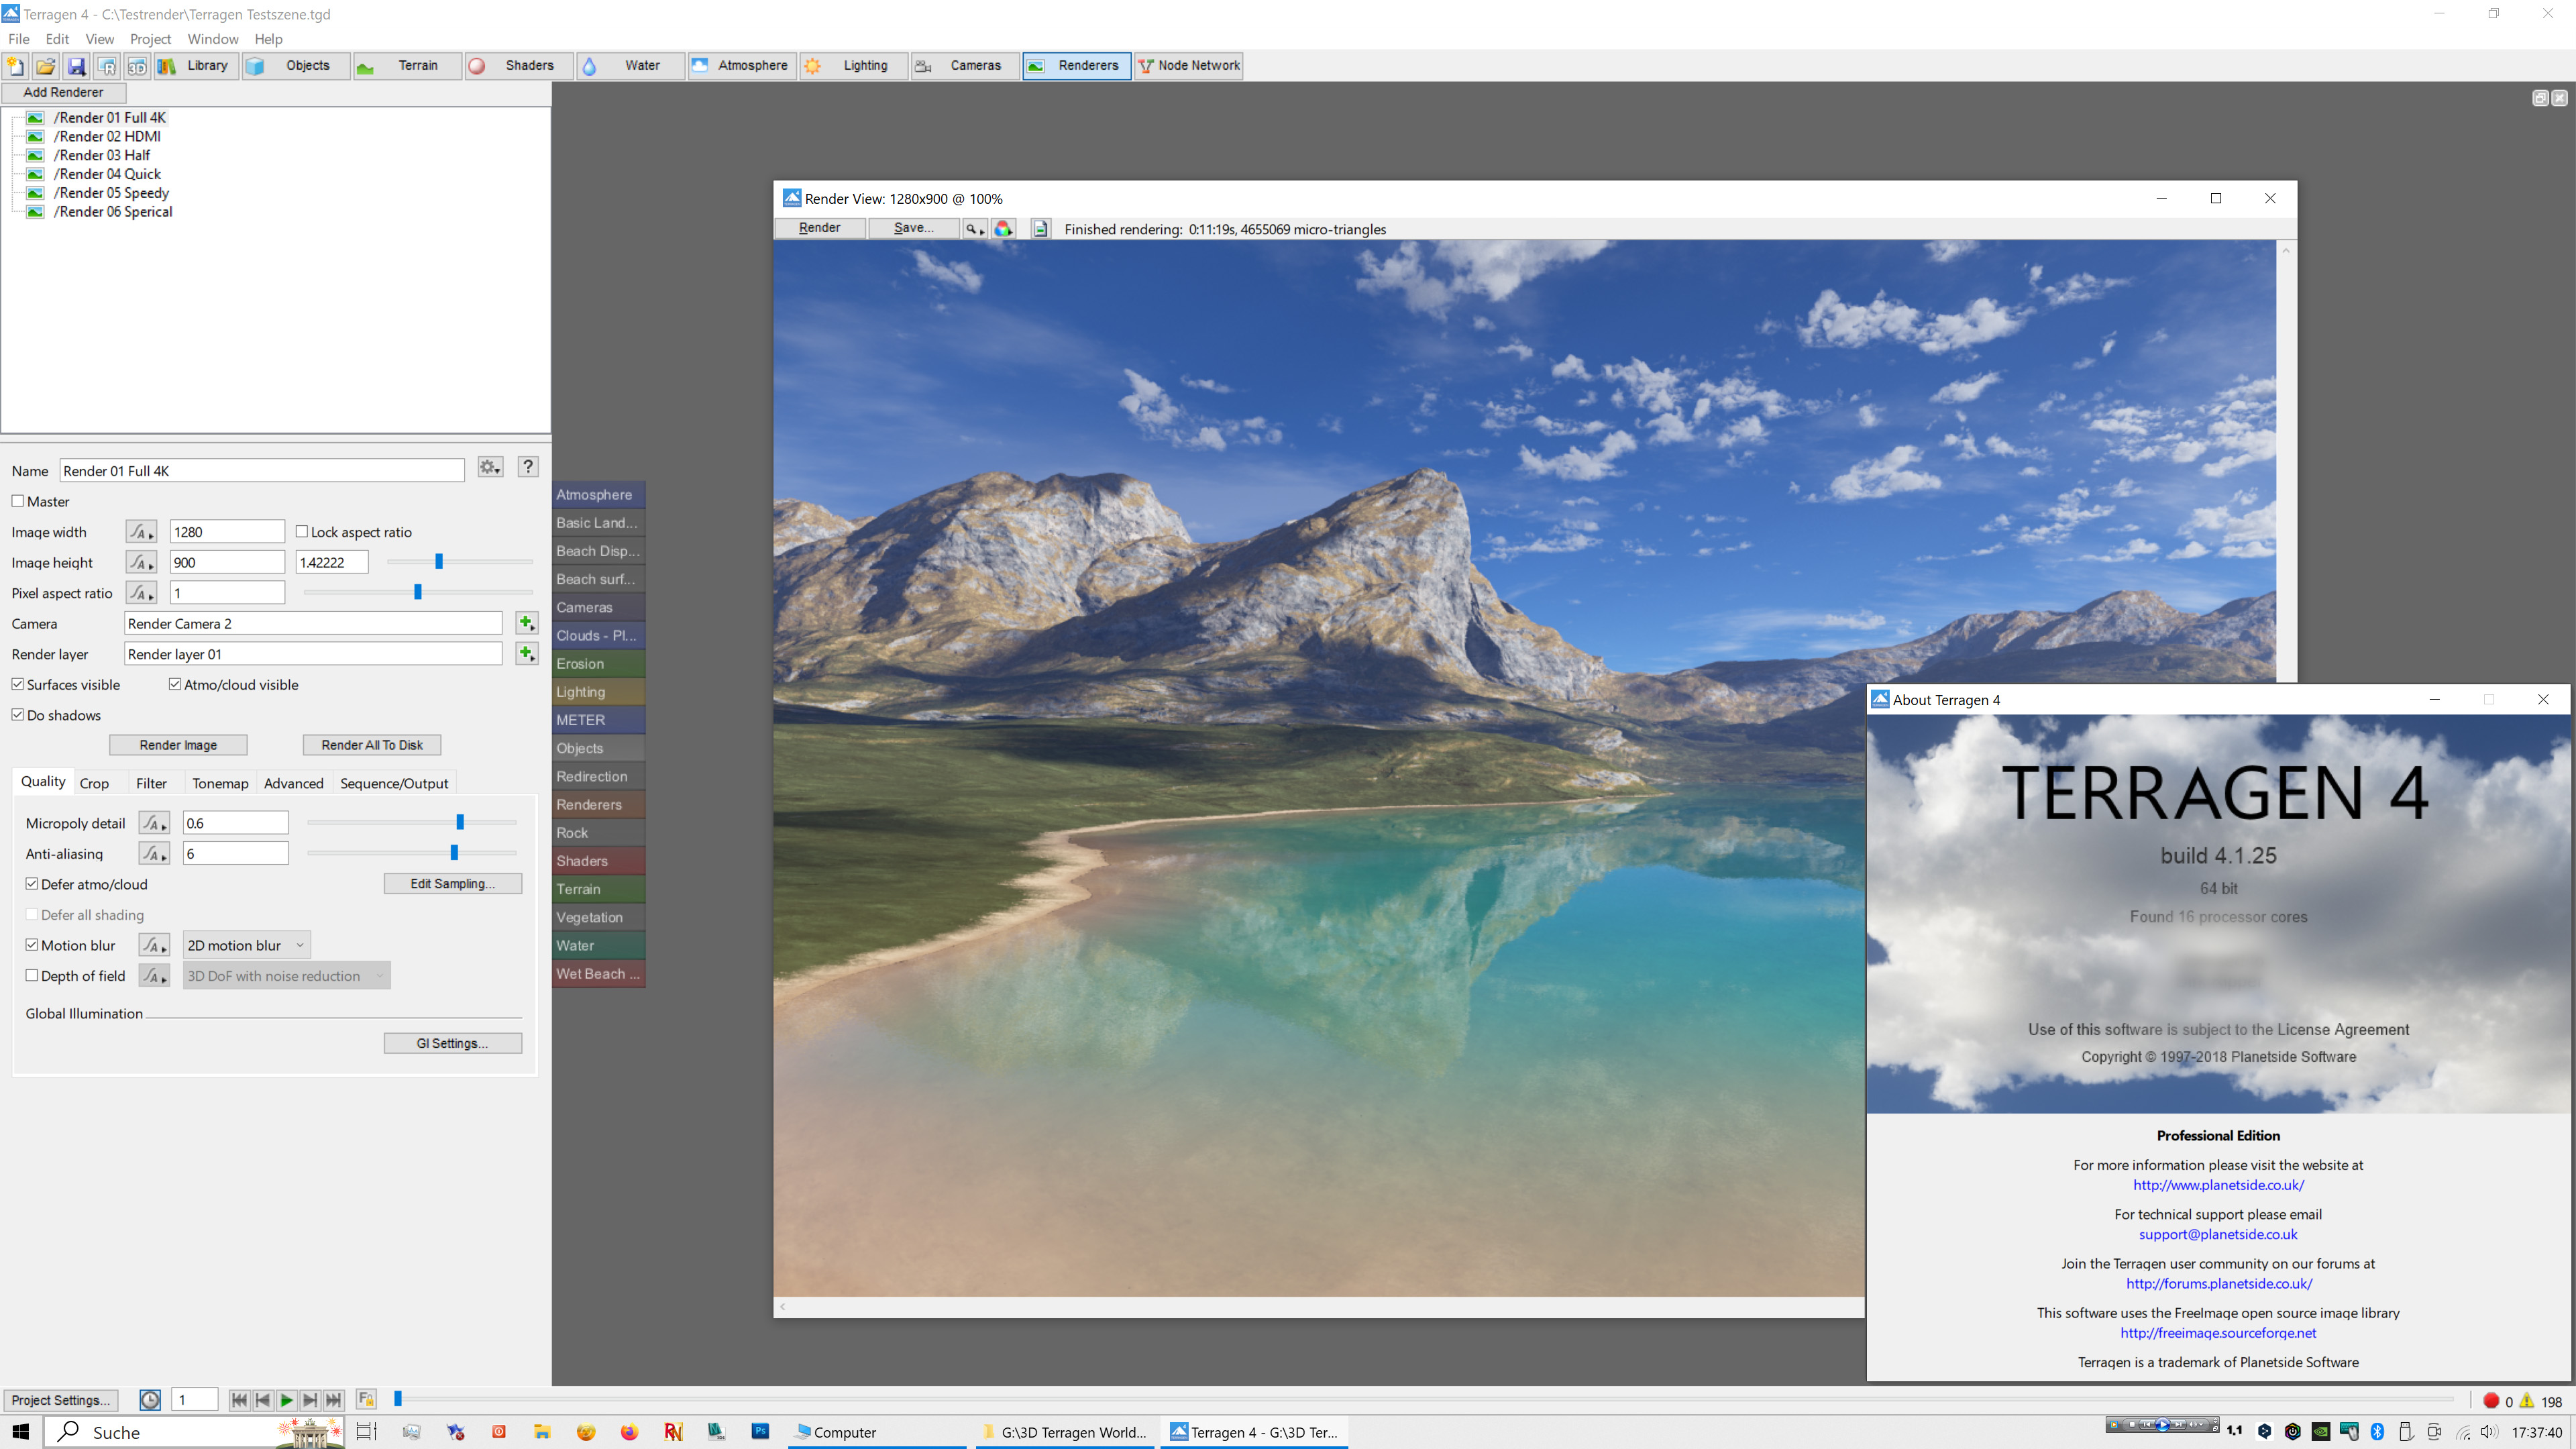Toggle Atmo/cloud visible checkbox

coord(175,684)
